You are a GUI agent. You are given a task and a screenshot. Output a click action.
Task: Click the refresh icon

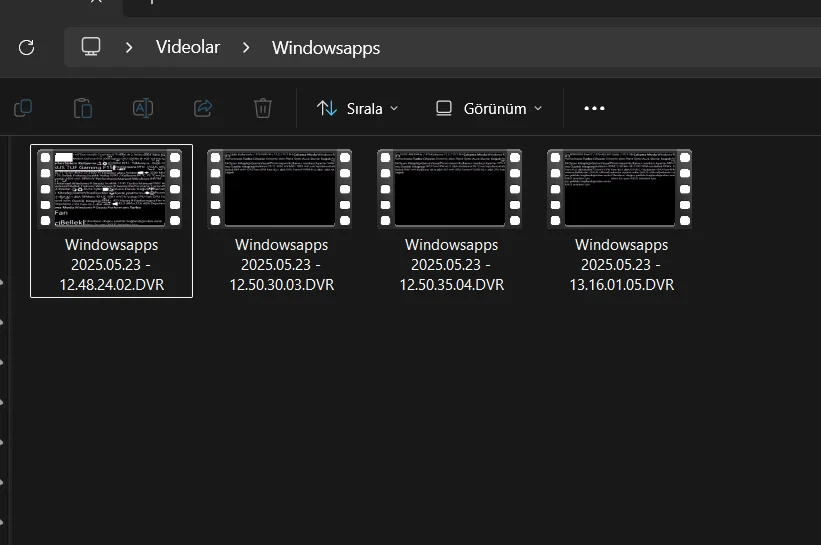click(x=26, y=48)
